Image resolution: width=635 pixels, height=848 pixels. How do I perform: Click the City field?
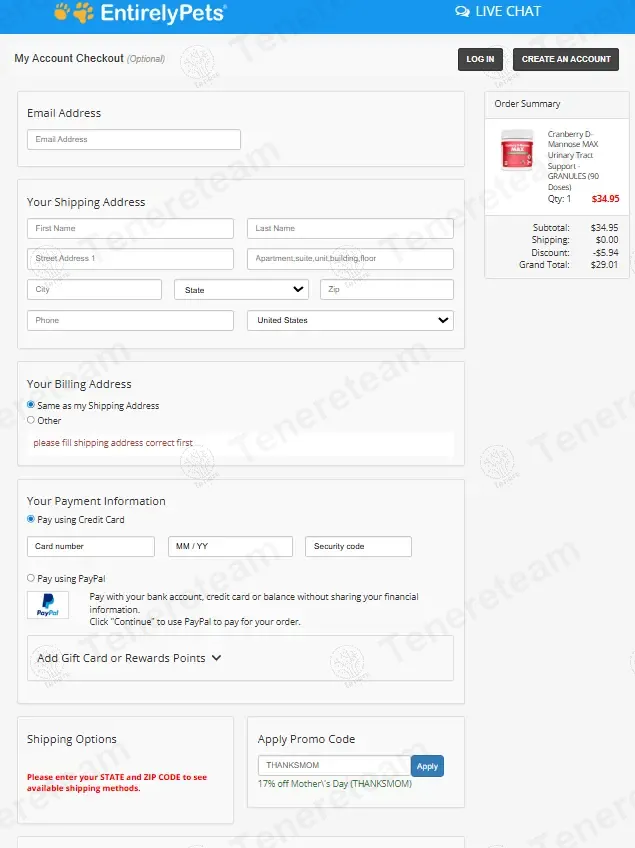point(94,289)
